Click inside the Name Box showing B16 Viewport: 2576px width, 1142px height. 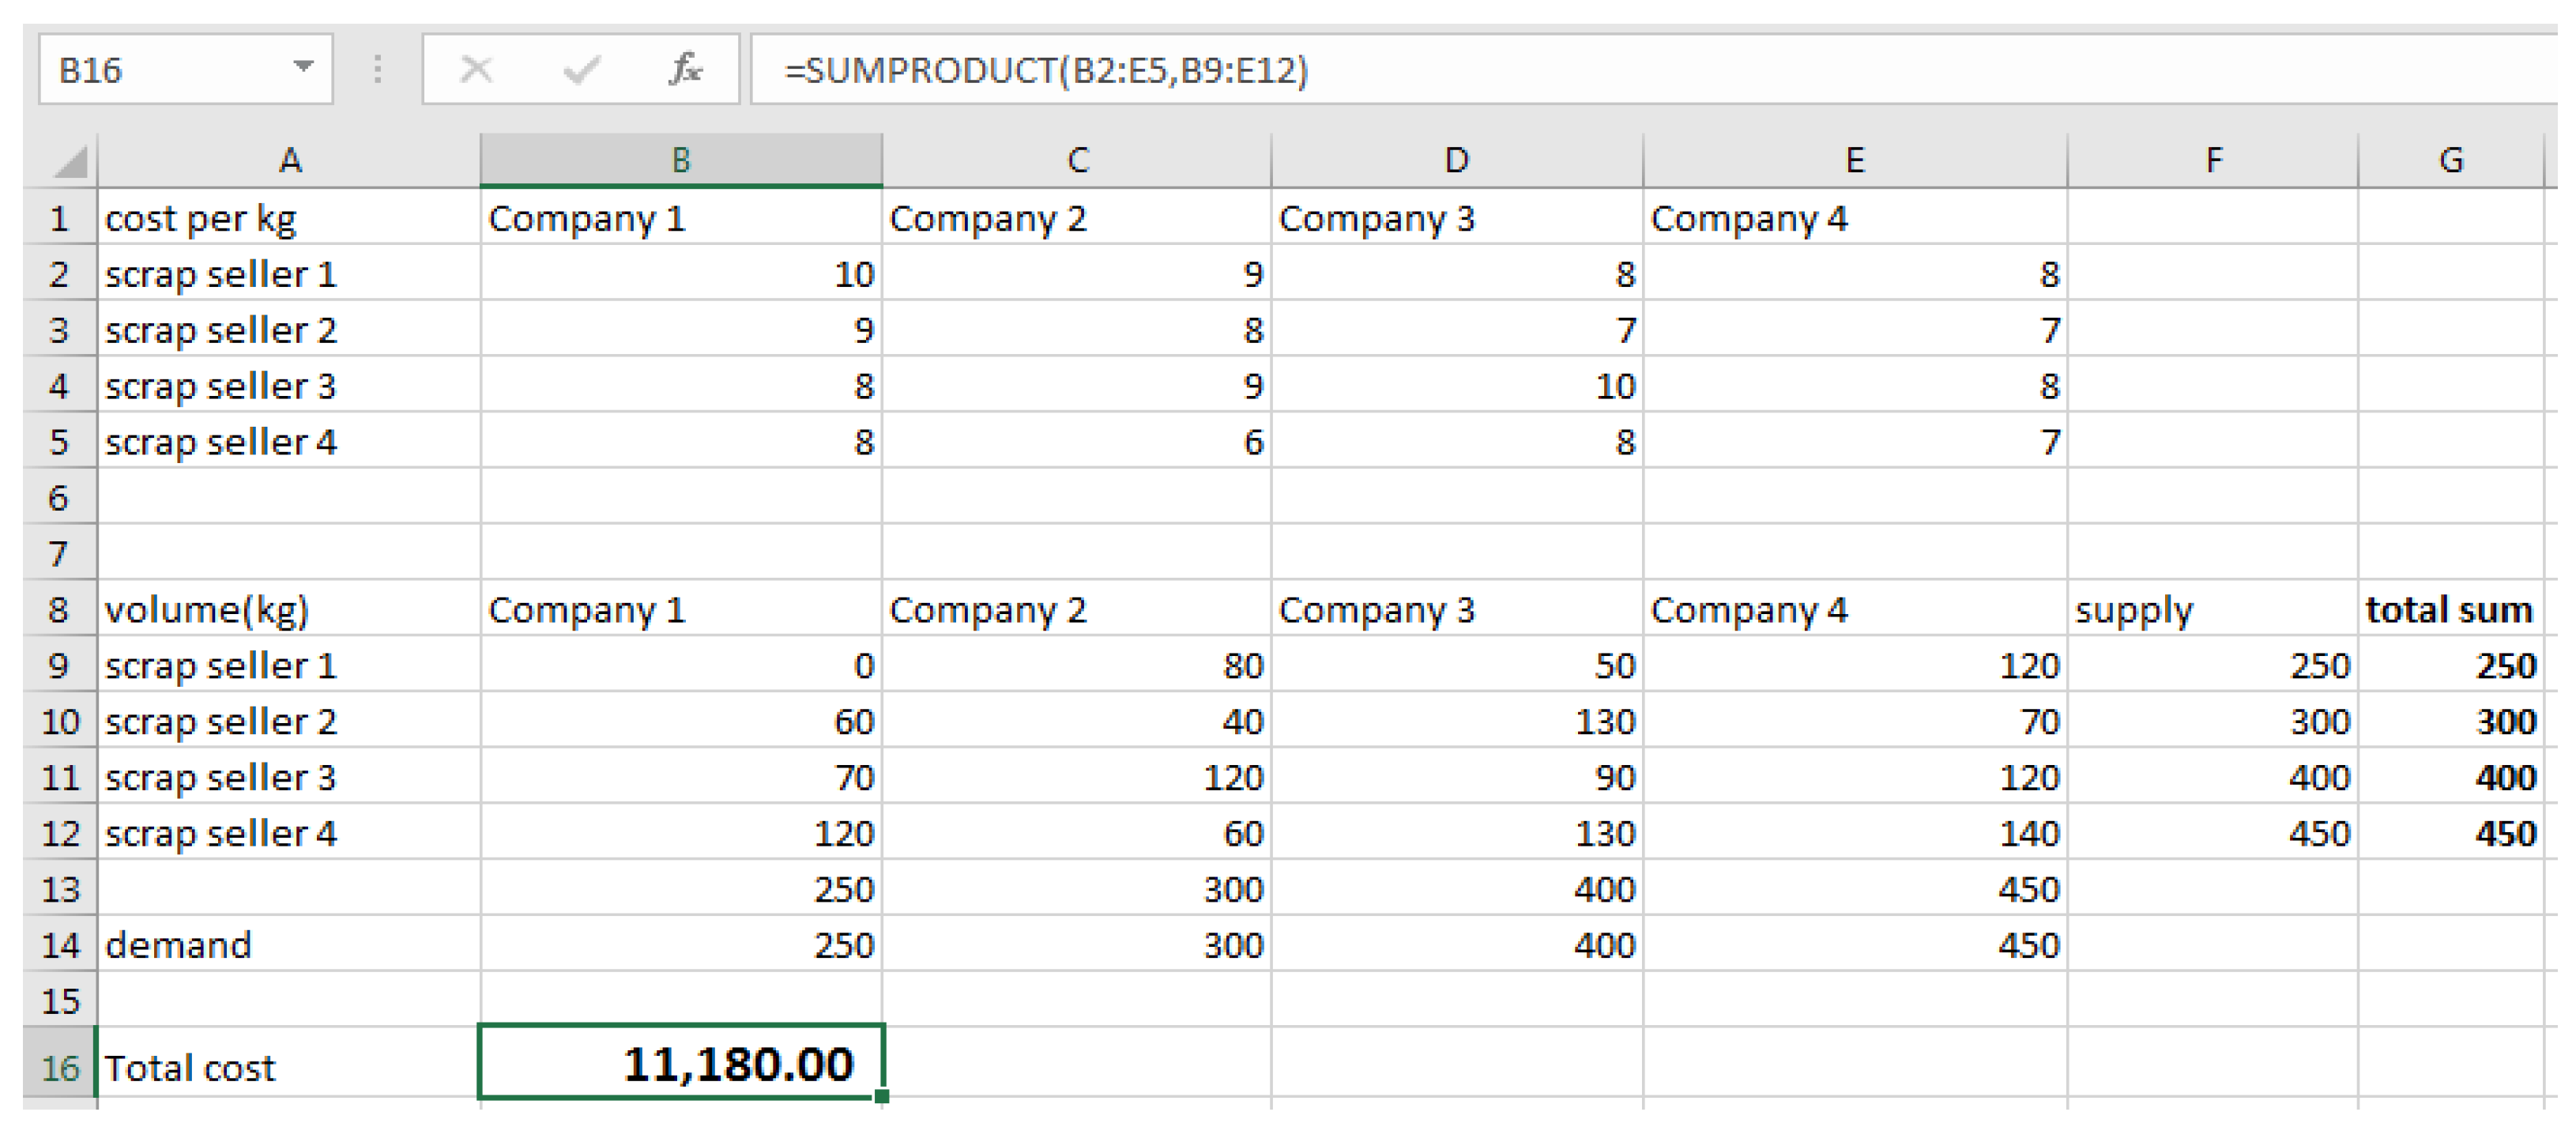click(x=150, y=70)
